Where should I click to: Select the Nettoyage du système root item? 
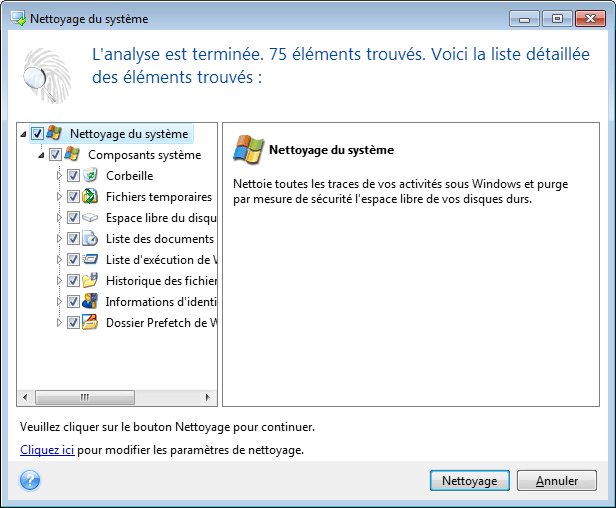coord(129,133)
